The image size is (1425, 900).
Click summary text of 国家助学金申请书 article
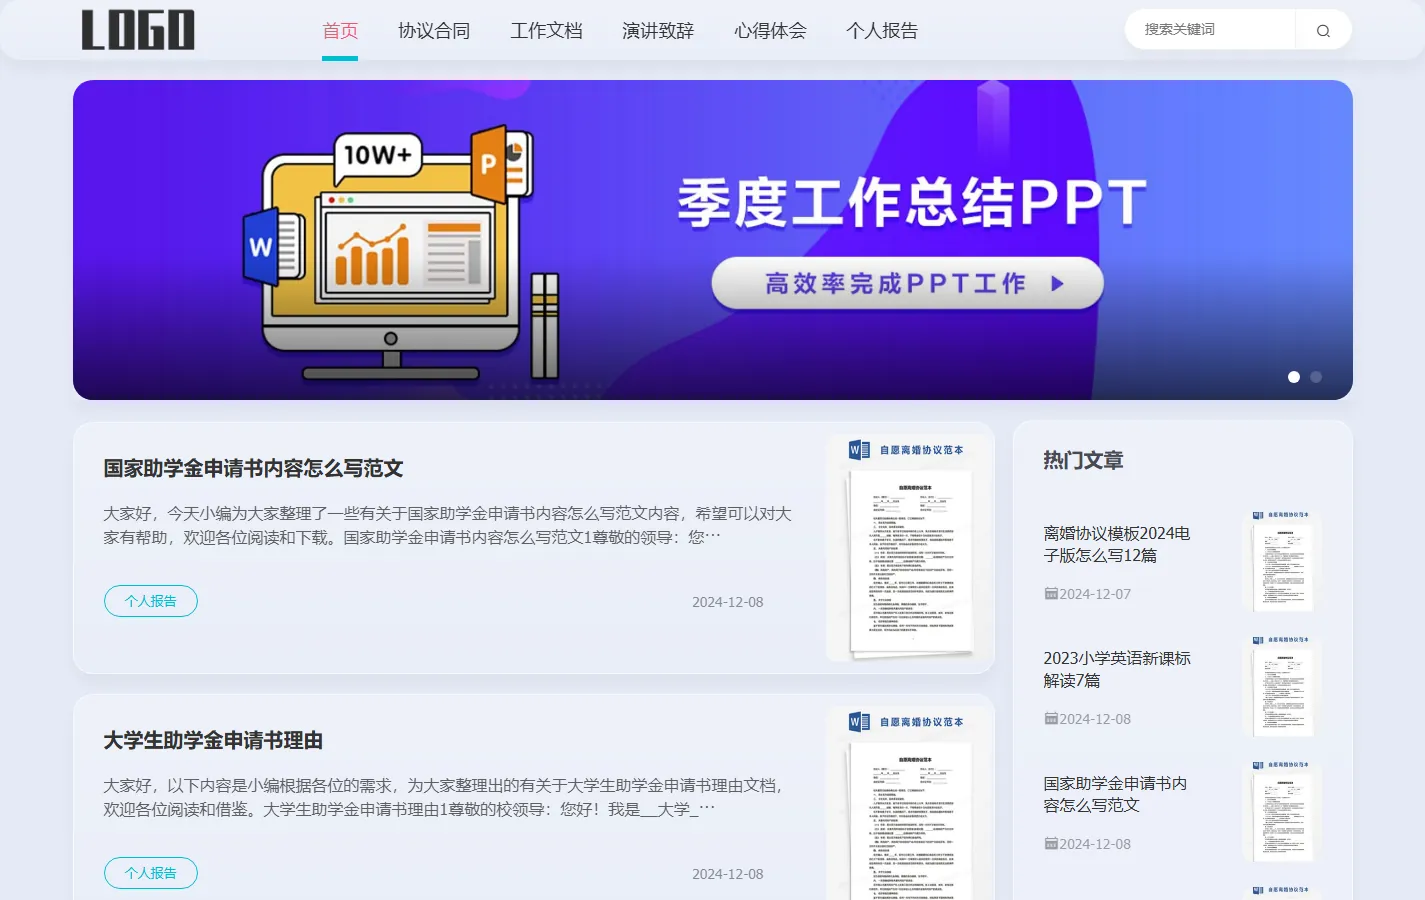[448, 525]
